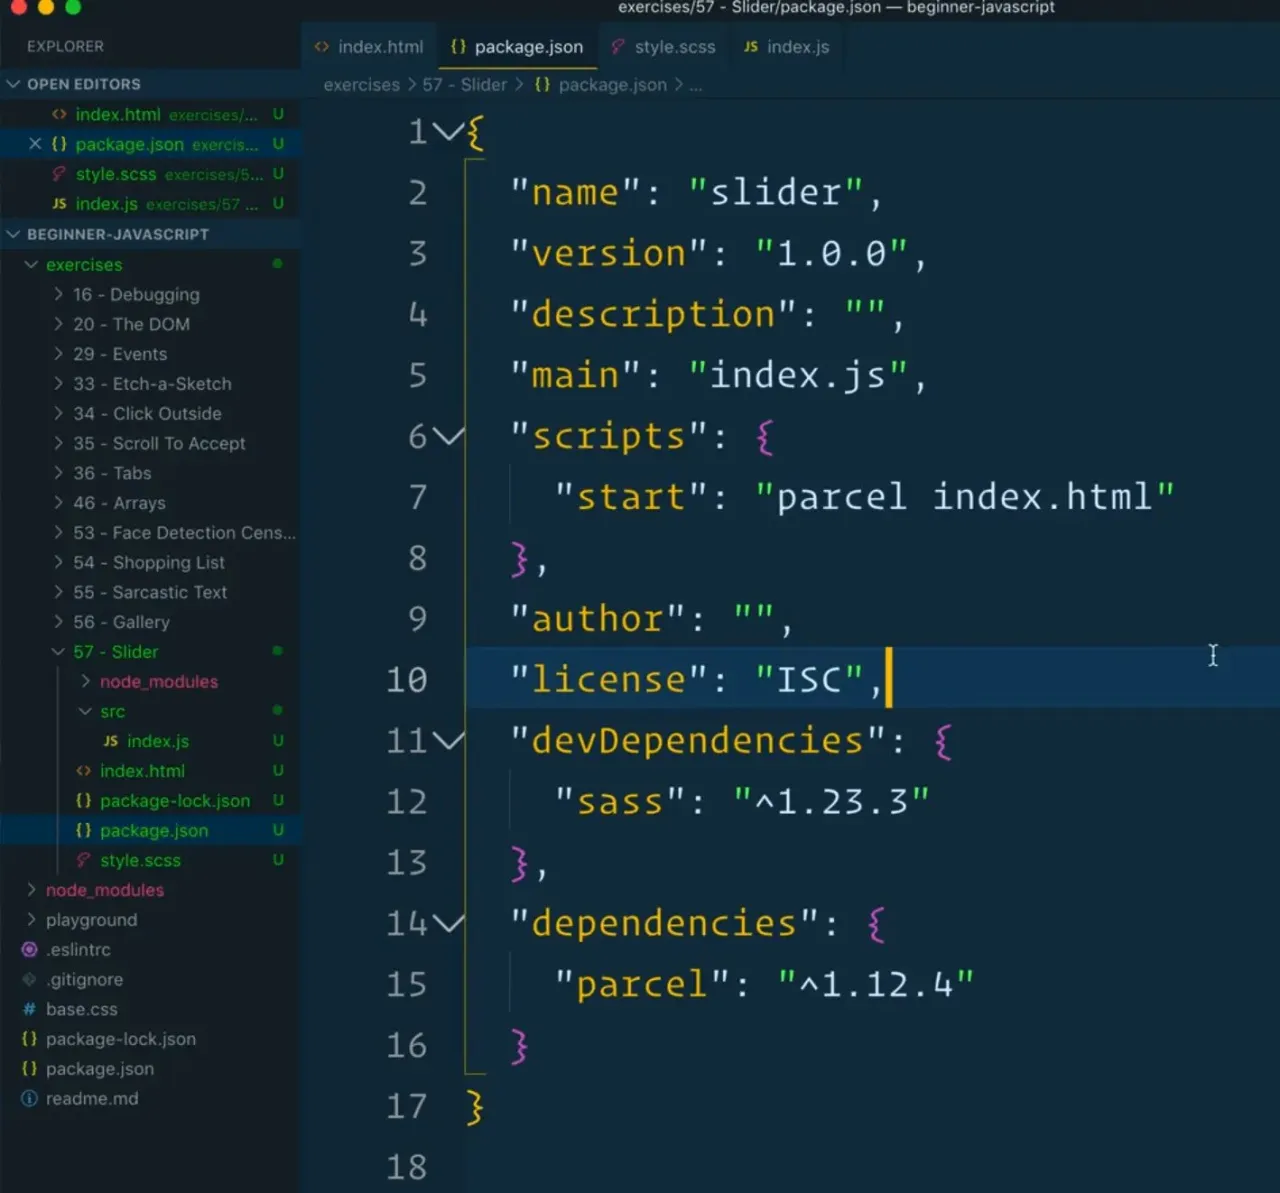Click the X beside package.json in Open Editors
This screenshot has width=1280, height=1193.
click(x=33, y=144)
